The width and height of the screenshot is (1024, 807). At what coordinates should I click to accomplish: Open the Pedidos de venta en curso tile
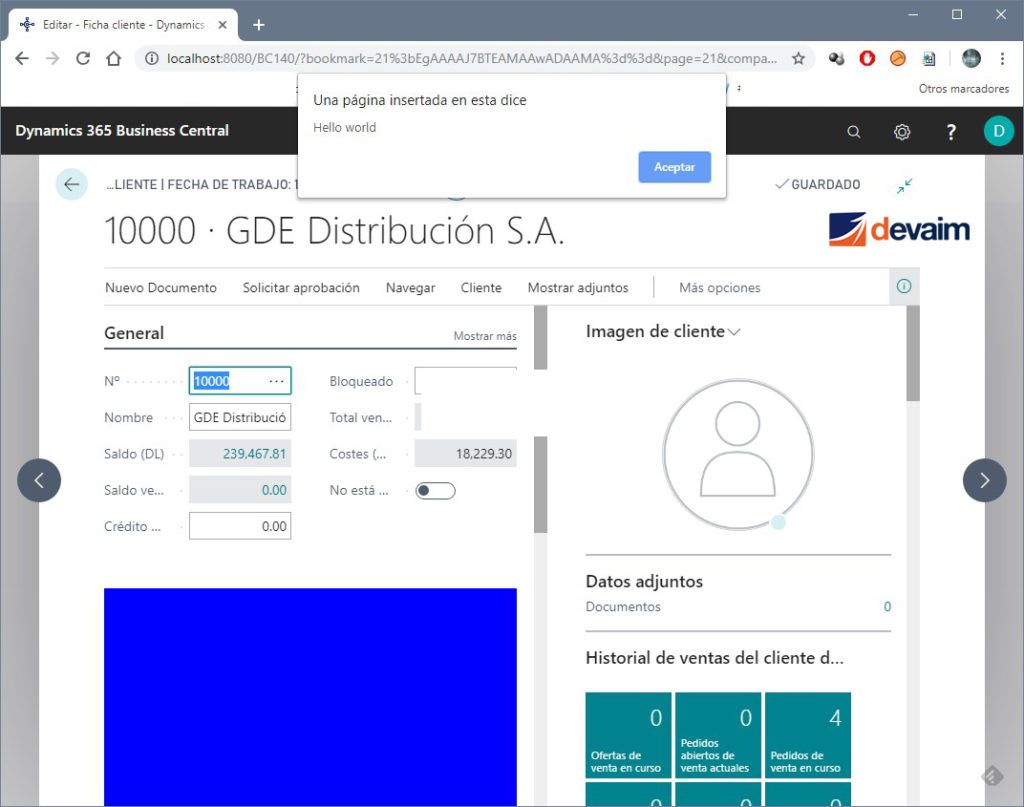click(808, 735)
